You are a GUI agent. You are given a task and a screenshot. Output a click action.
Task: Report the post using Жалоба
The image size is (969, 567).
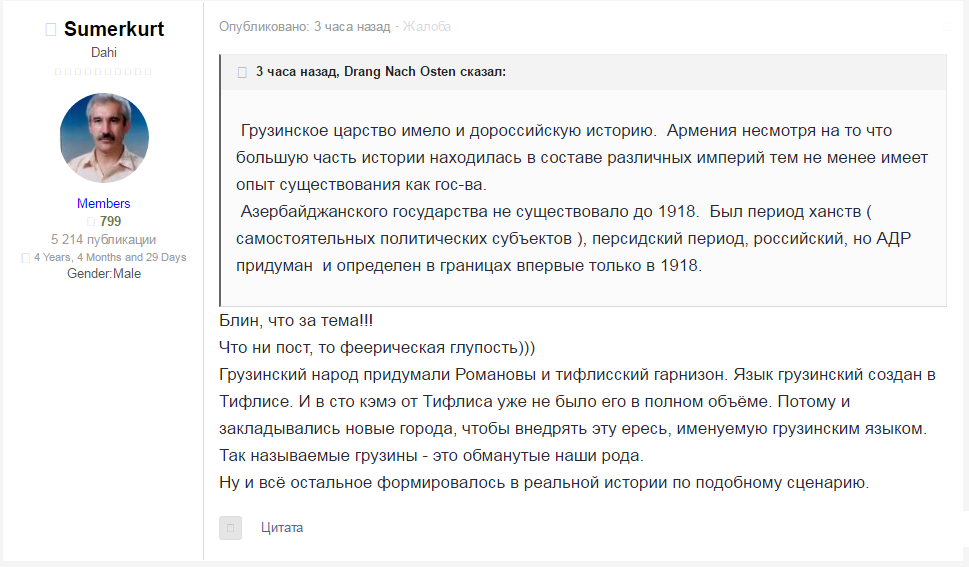pos(427,27)
